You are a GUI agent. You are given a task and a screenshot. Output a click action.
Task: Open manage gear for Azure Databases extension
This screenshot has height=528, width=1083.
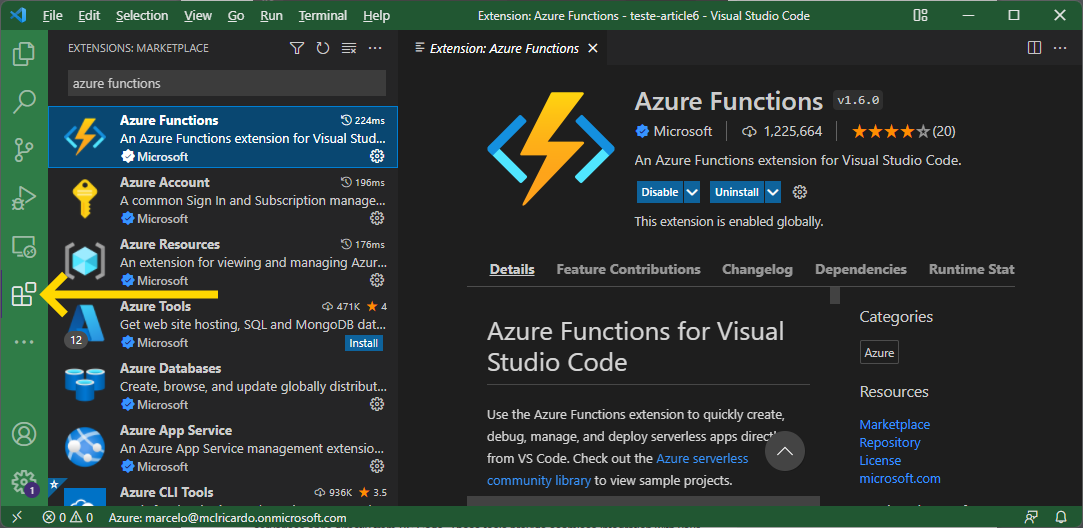click(x=376, y=404)
